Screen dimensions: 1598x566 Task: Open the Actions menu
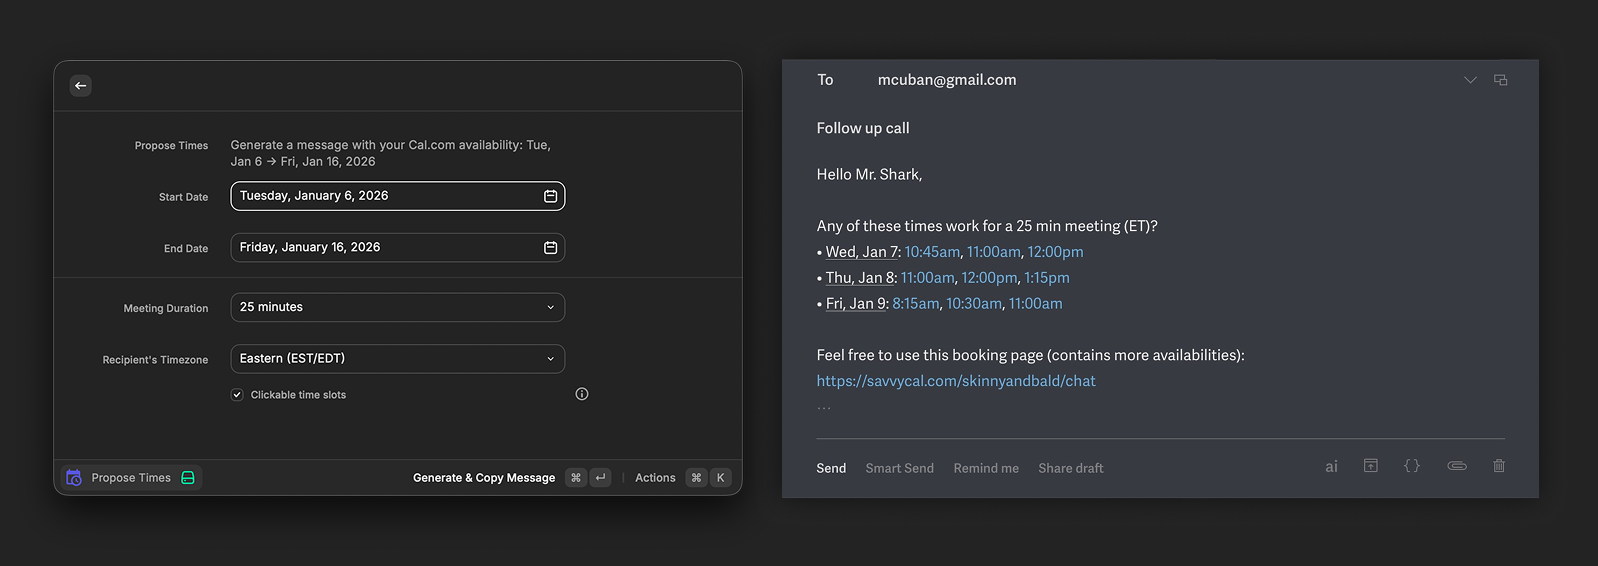coord(655,478)
